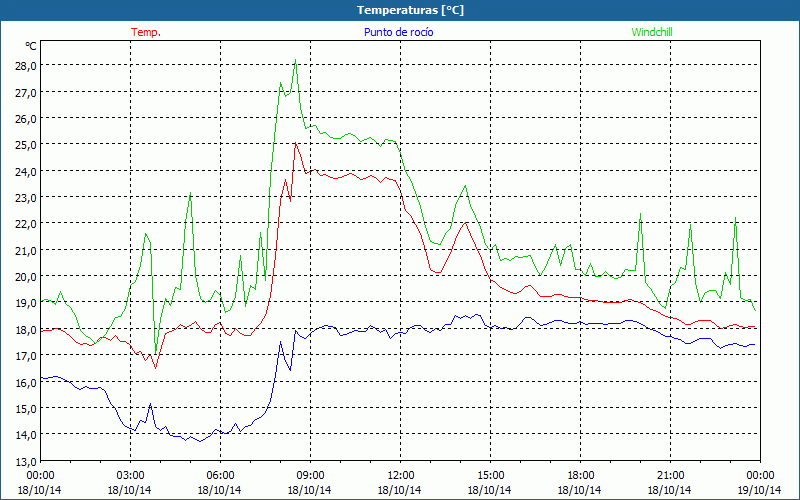
Task: Click the 23,0 y-axis value
Action: tap(24, 198)
